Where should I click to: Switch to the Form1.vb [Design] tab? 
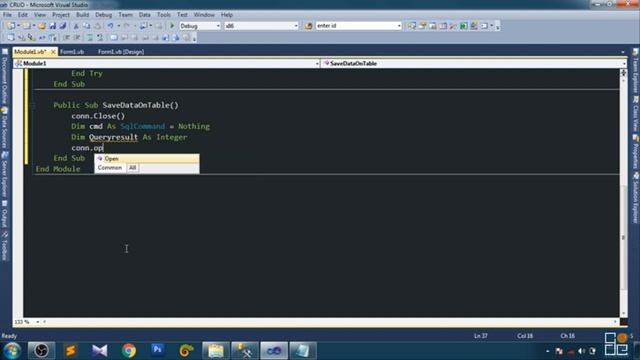coord(121,52)
